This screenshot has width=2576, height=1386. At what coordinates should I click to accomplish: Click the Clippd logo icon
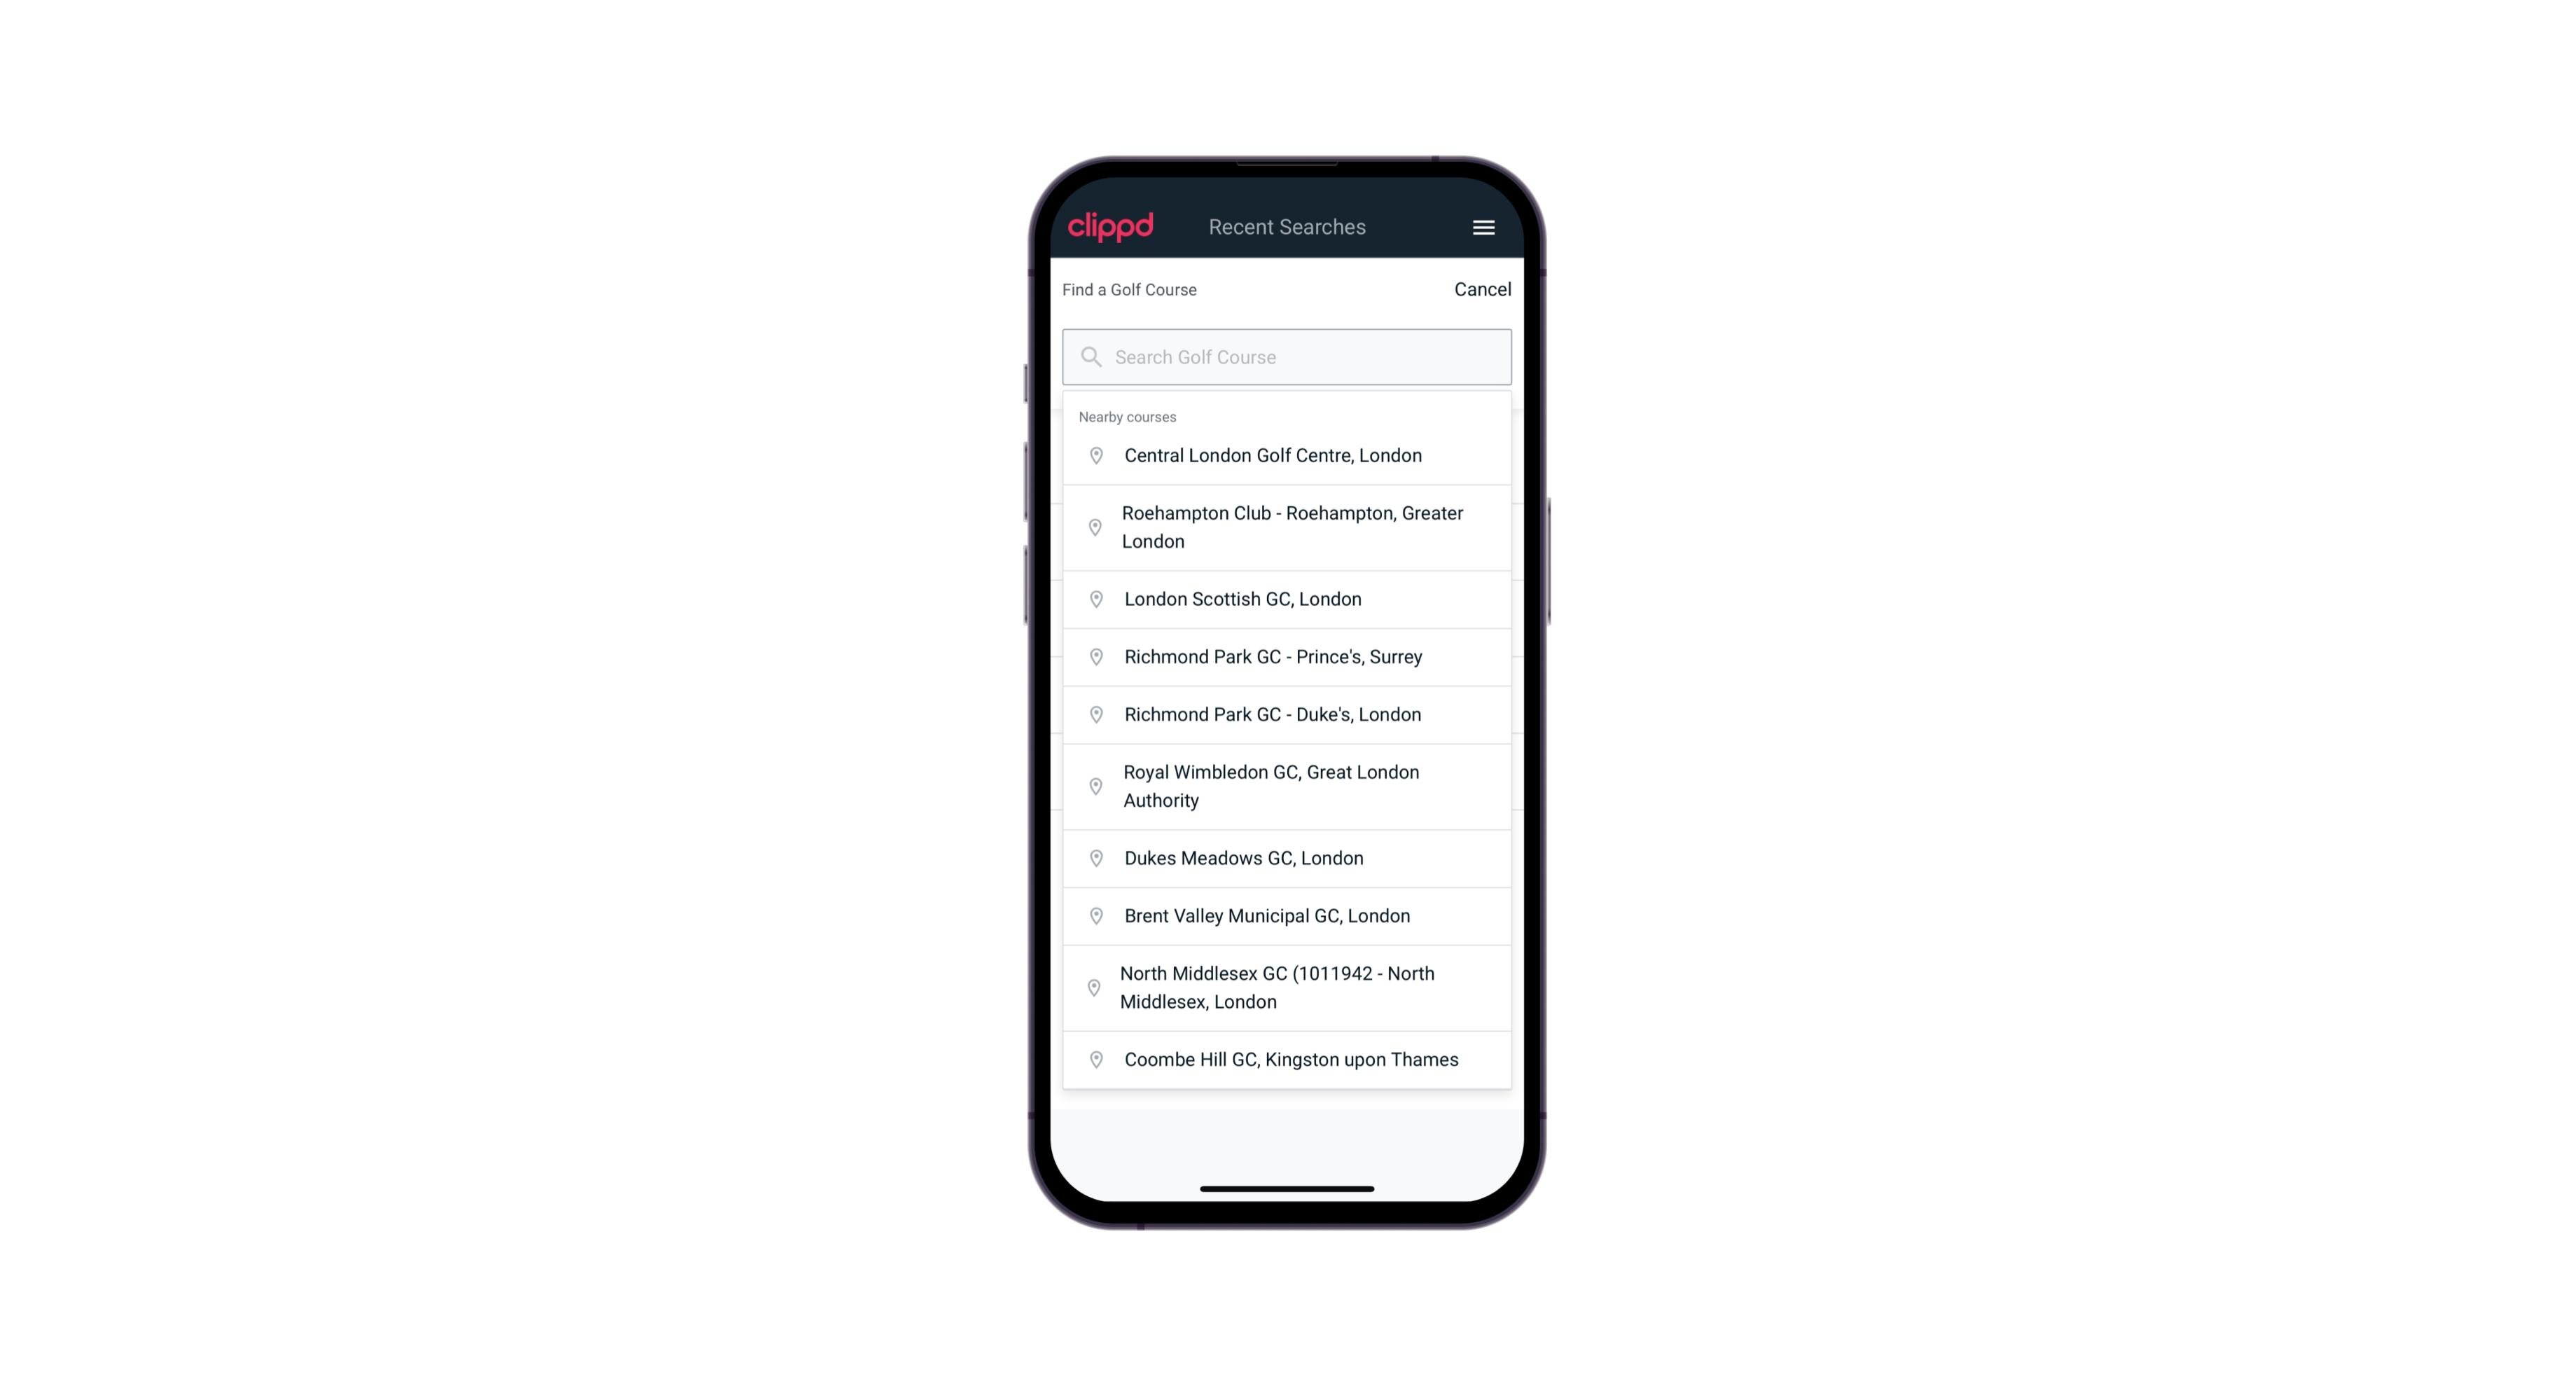[1112, 227]
